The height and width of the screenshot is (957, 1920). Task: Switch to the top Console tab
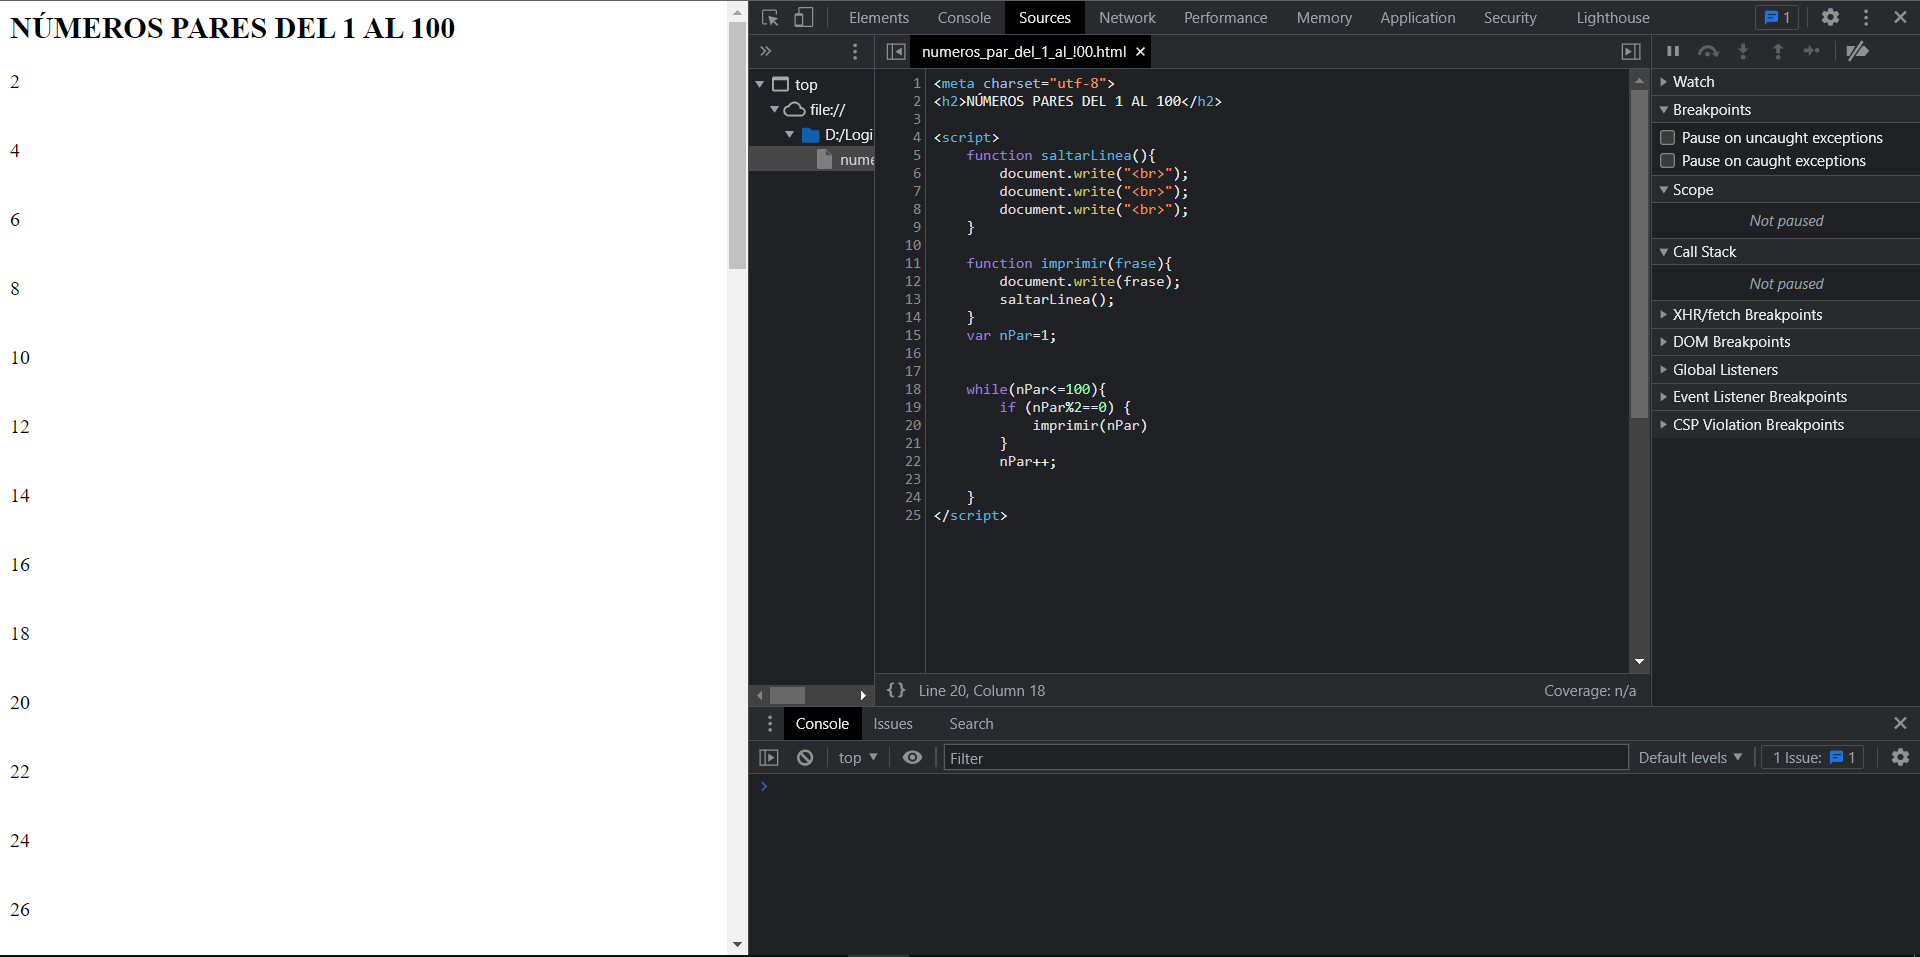964,17
